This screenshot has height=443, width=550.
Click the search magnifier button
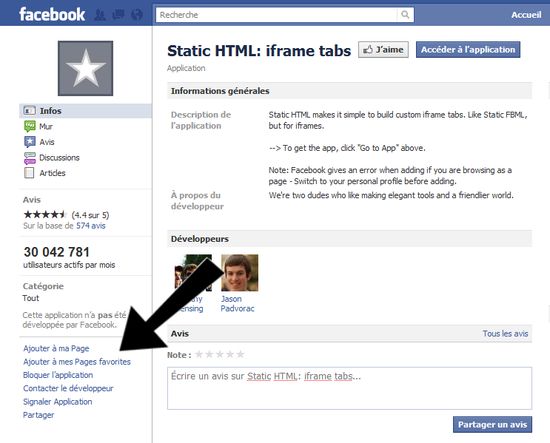pyautogui.click(x=405, y=15)
